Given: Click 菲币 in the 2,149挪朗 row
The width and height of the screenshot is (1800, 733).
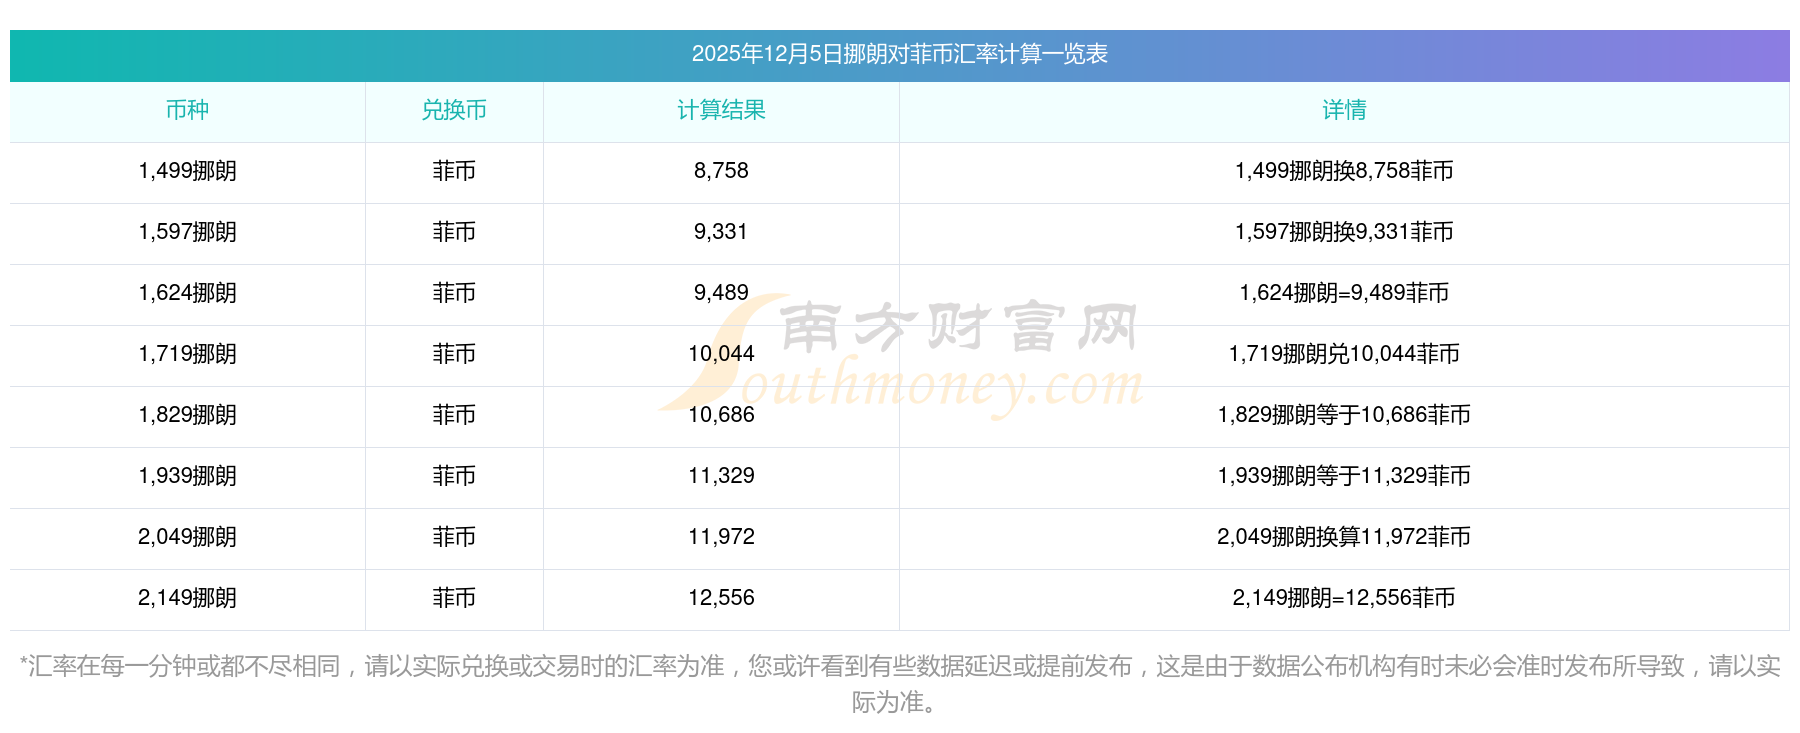Looking at the screenshot, I should tap(454, 598).
